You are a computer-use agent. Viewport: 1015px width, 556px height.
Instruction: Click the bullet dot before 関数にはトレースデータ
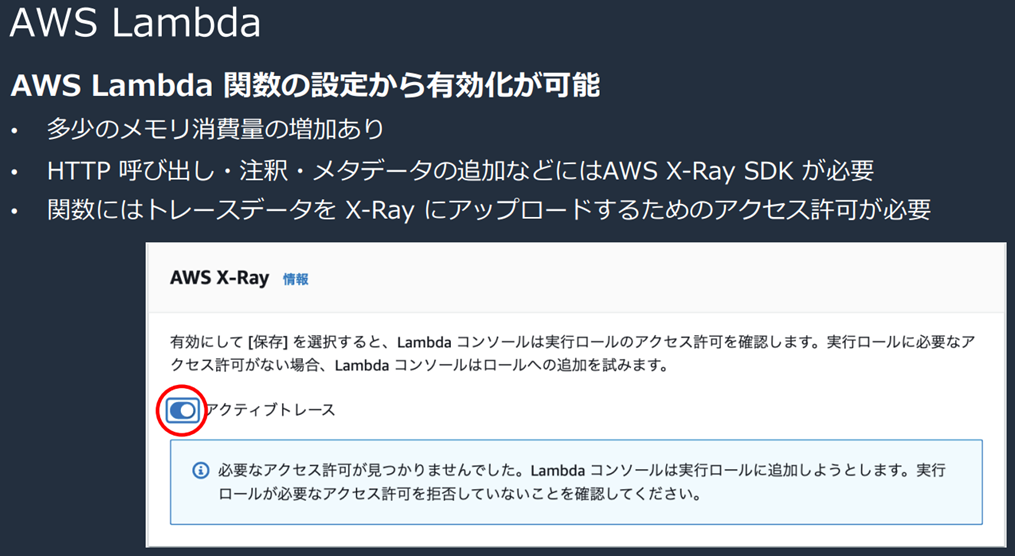[x=14, y=211]
